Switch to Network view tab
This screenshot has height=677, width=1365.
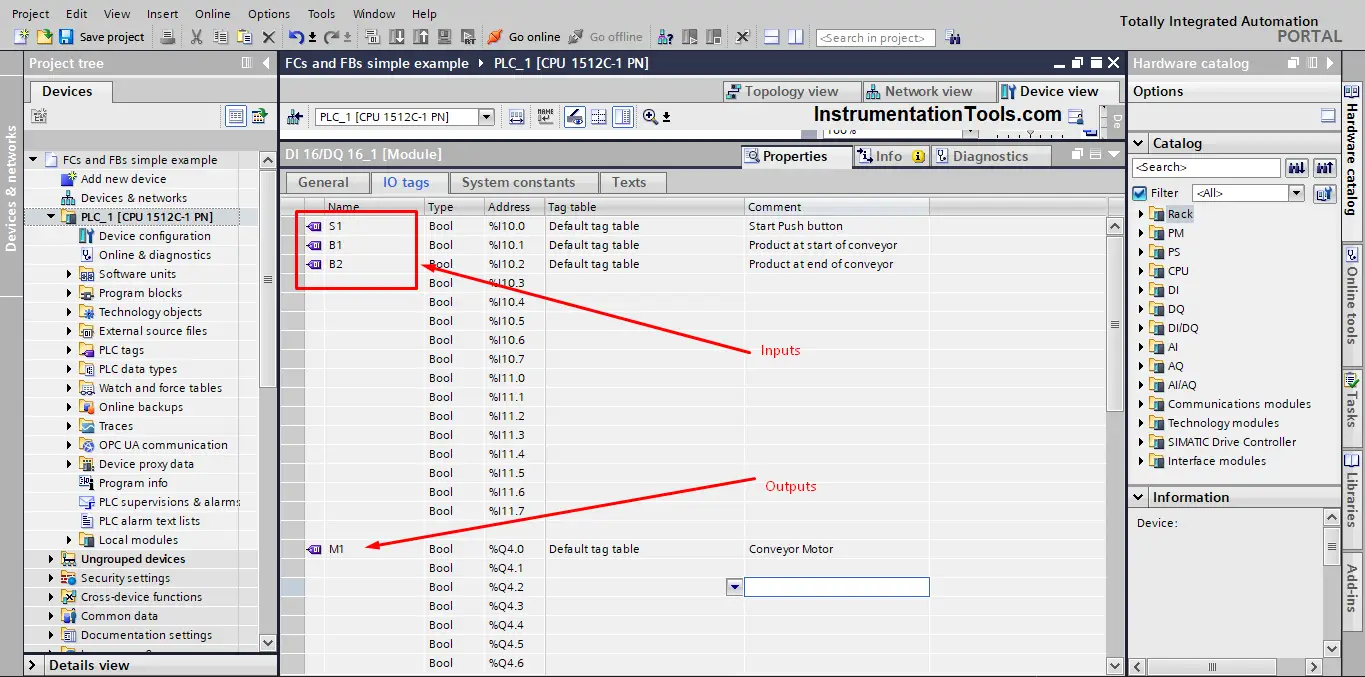[927, 91]
